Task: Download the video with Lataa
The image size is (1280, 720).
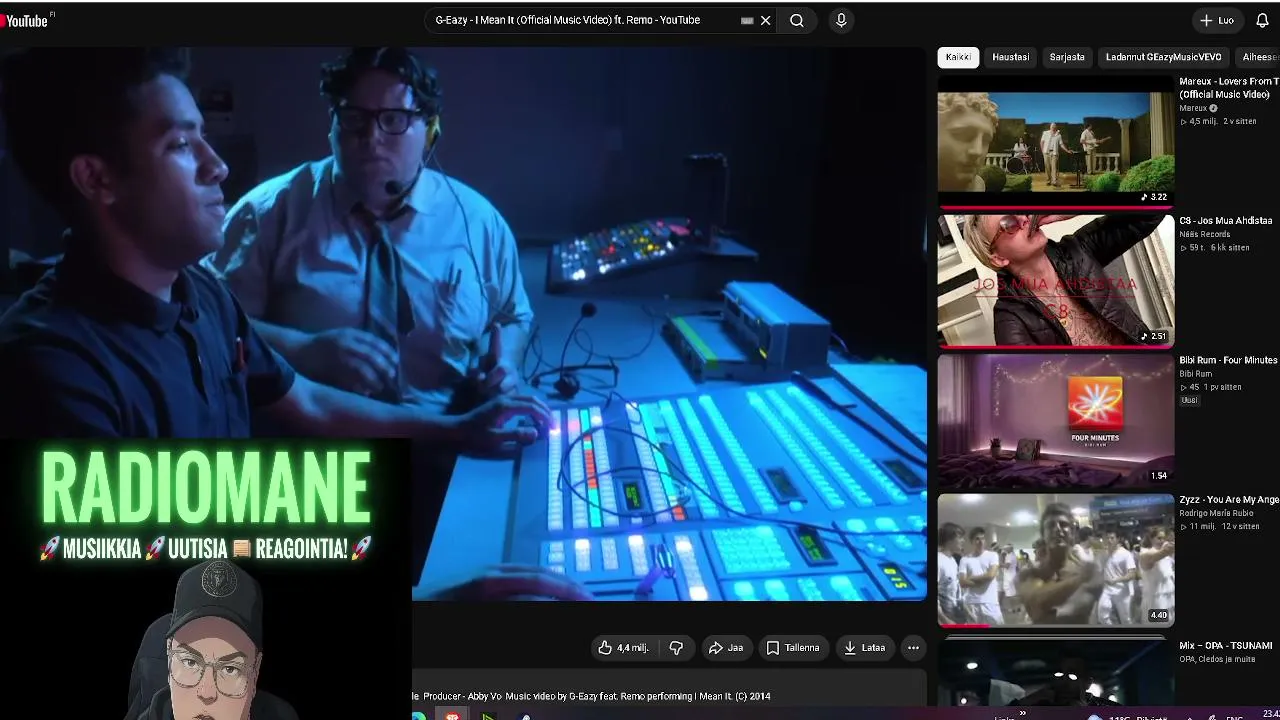Action: pyautogui.click(x=865, y=648)
